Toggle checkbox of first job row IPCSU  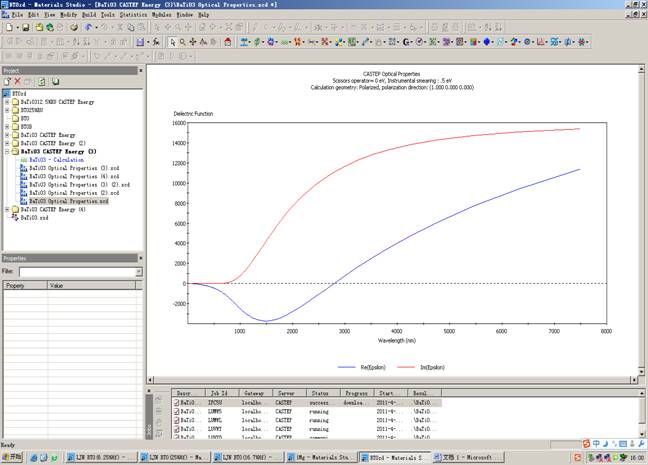[x=178, y=402]
